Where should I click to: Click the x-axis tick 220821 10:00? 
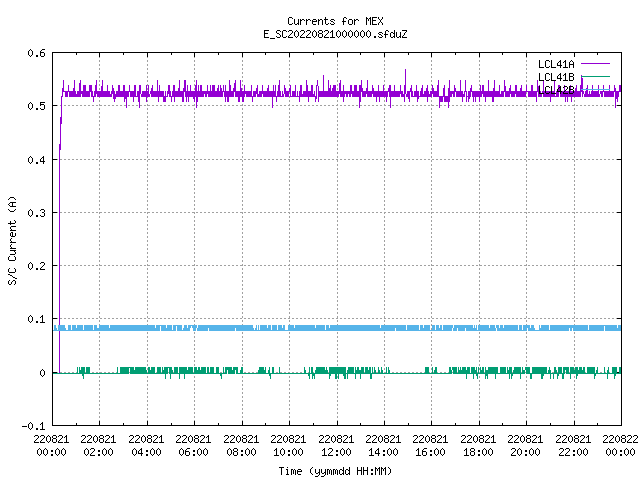pyautogui.click(x=288, y=446)
